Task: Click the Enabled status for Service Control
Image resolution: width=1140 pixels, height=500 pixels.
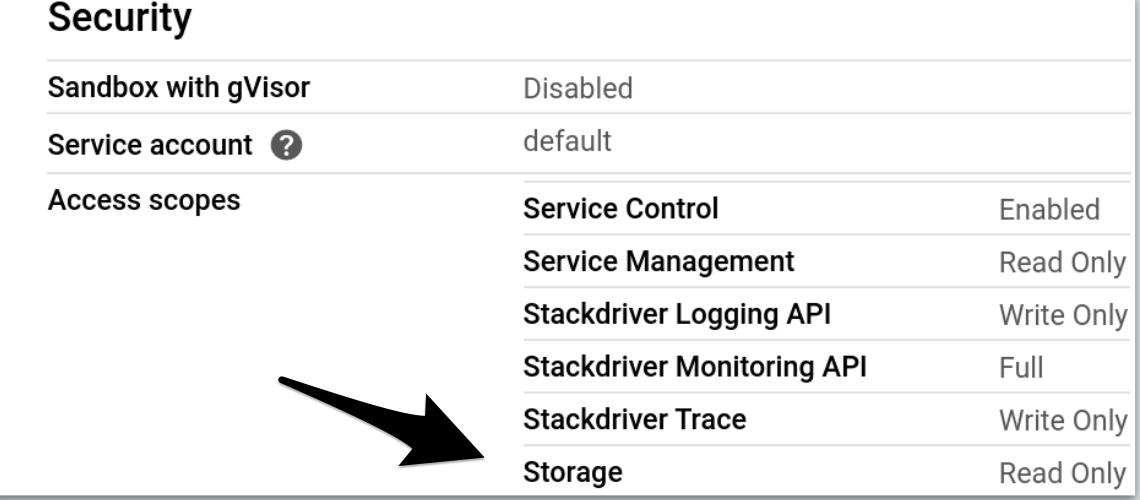Action: 1049,211
